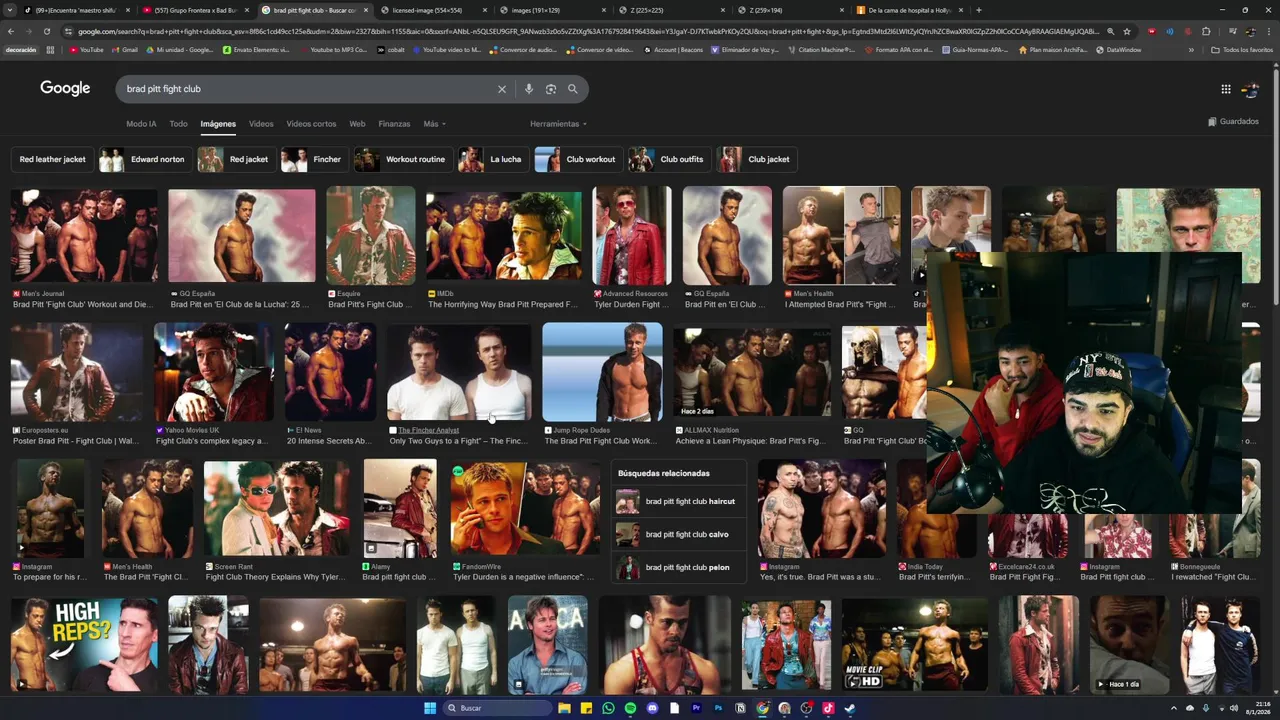1280x720 pixels.
Task: Bookmark this page with the star icon
Action: click(x=1127, y=31)
